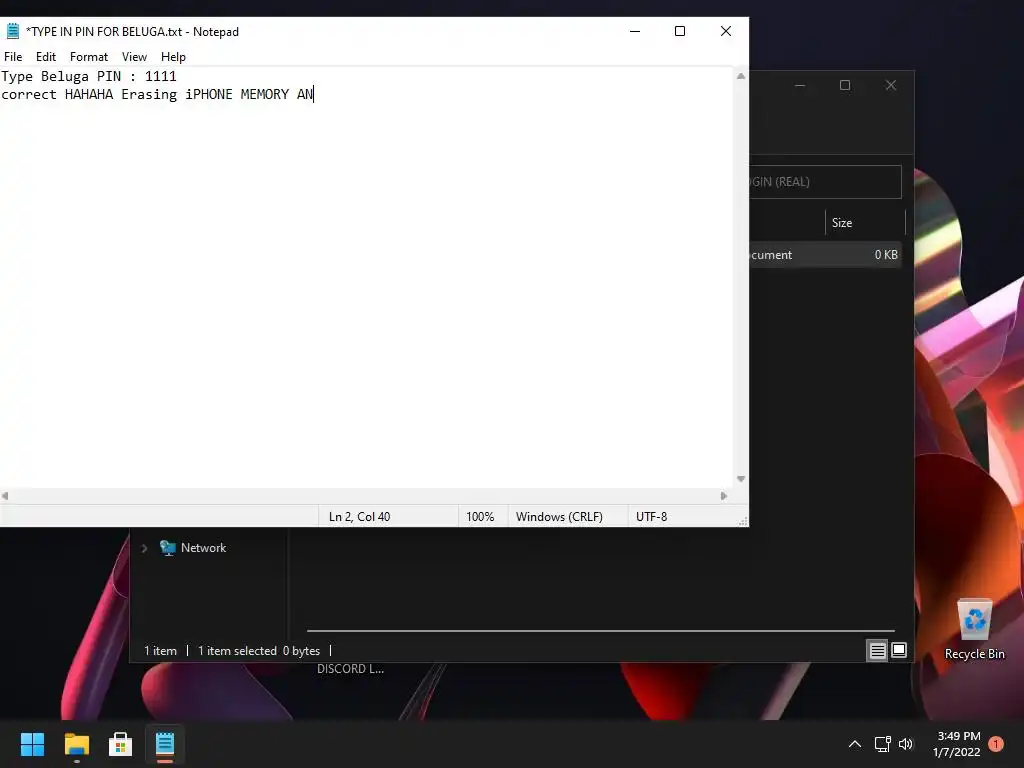Open the network status tray icon

pos(882,744)
